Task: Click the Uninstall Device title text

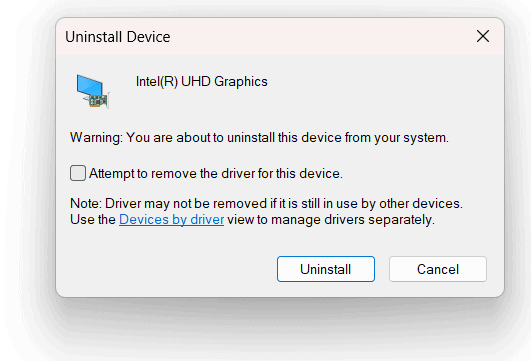Action: click(118, 37)
